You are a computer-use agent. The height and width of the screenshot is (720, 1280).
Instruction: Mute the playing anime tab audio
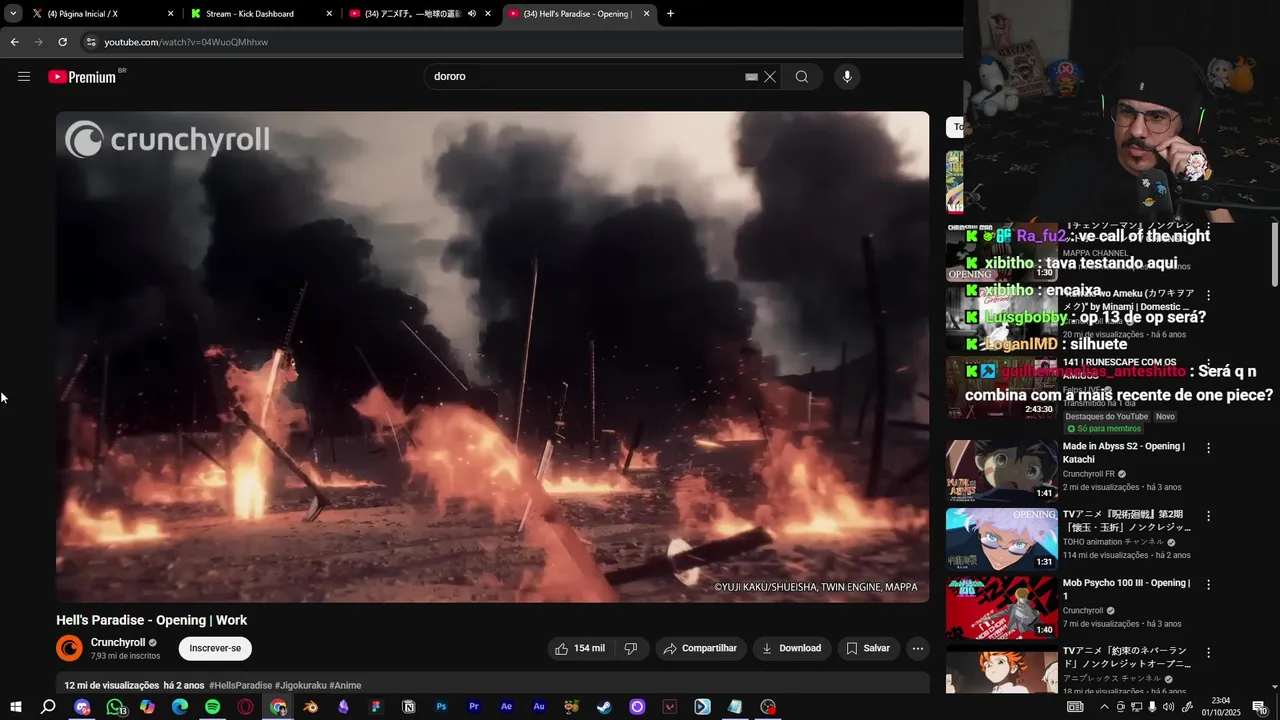coord(472,14)
